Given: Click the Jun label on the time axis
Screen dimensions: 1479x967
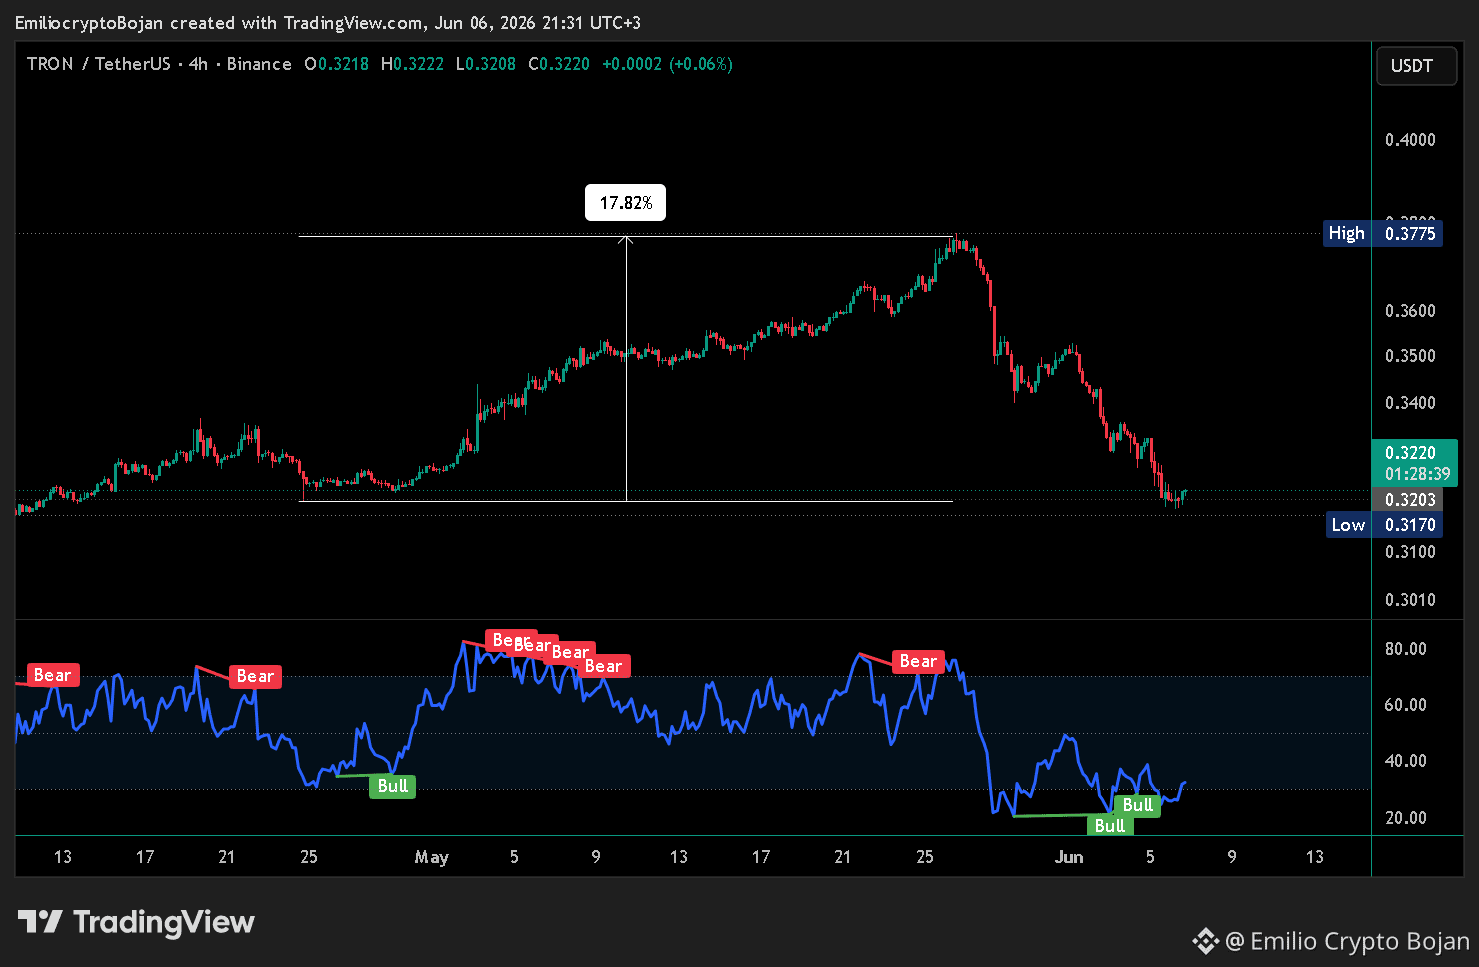Looking at the screenshot, I should (x=1069, y=857).
